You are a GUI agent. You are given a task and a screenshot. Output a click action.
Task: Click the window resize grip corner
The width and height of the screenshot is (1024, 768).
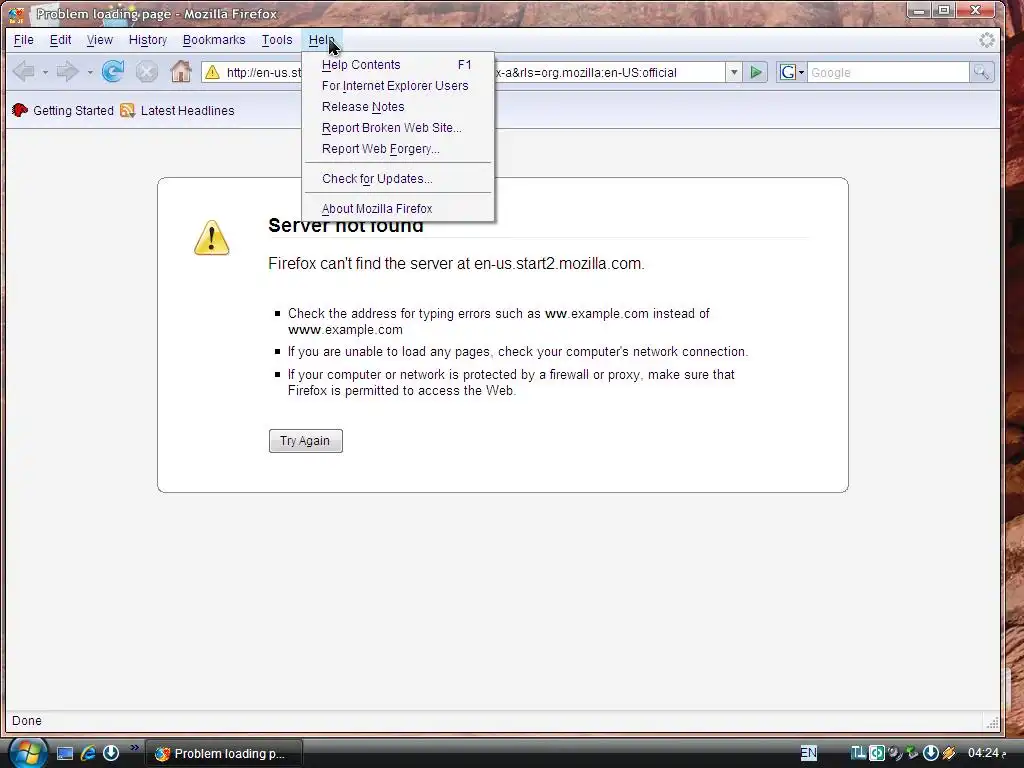992,722
